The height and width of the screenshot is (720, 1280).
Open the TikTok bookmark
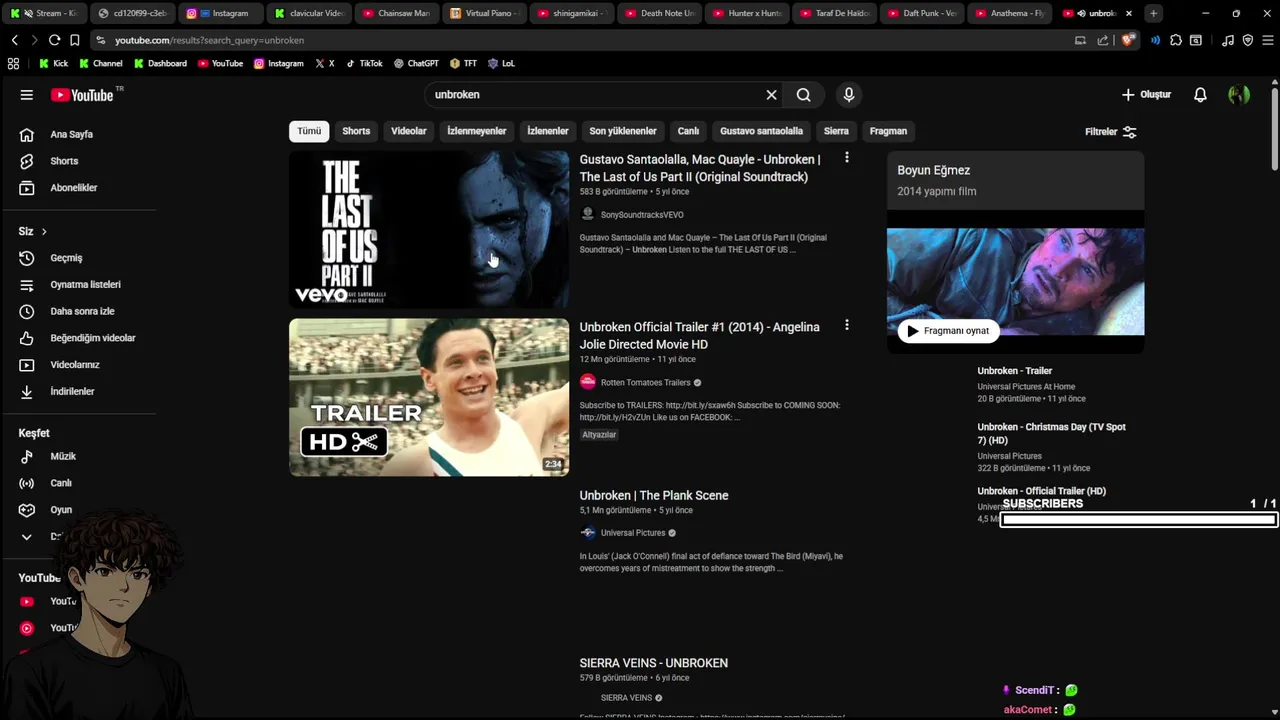[x=364, y=63]
